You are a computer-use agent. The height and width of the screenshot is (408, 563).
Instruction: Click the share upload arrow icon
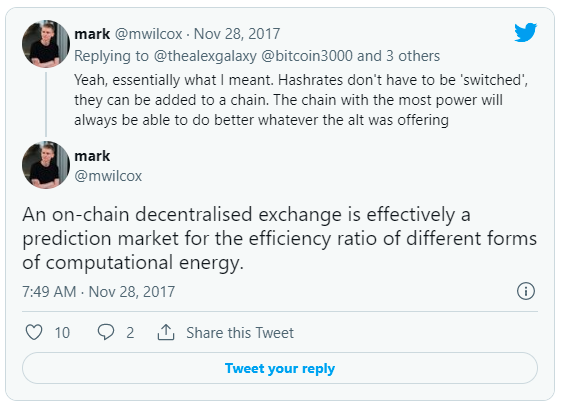pos(166,332)
